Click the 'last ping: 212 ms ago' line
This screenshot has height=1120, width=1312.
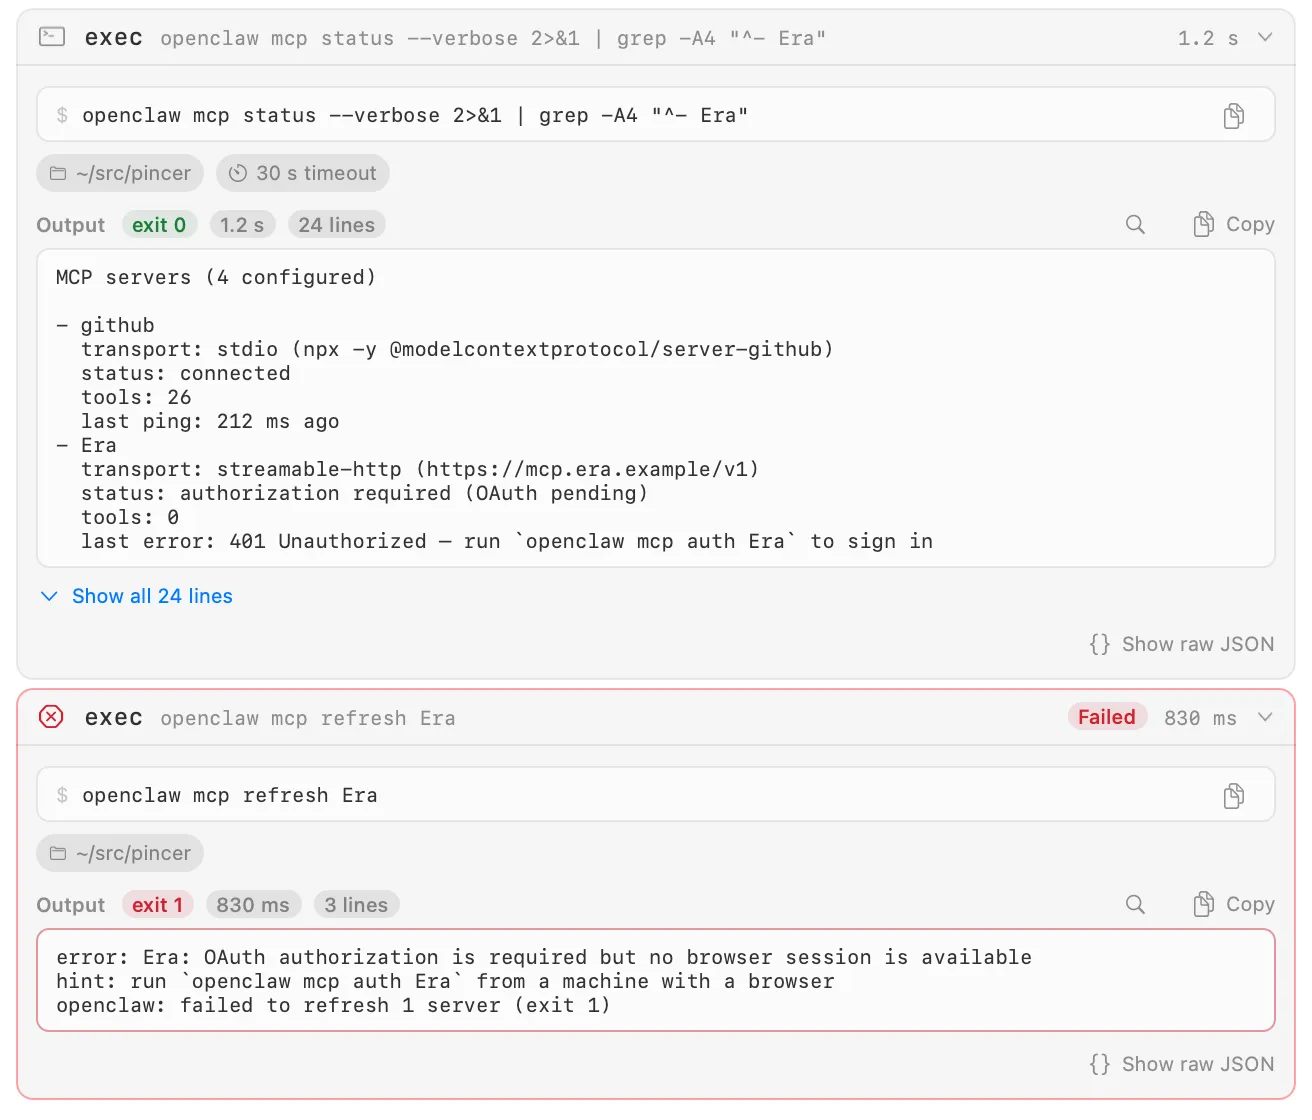click(210, 422)
